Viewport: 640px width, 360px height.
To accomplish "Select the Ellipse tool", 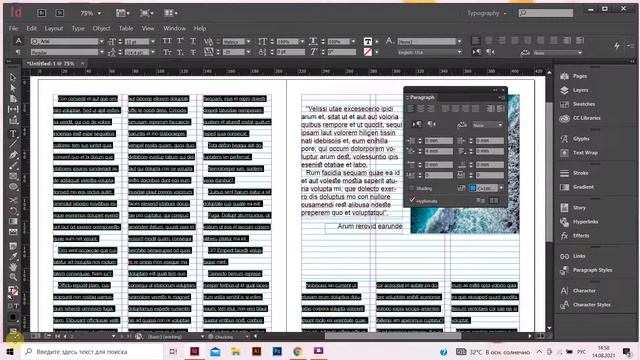I will coord(13,187).
